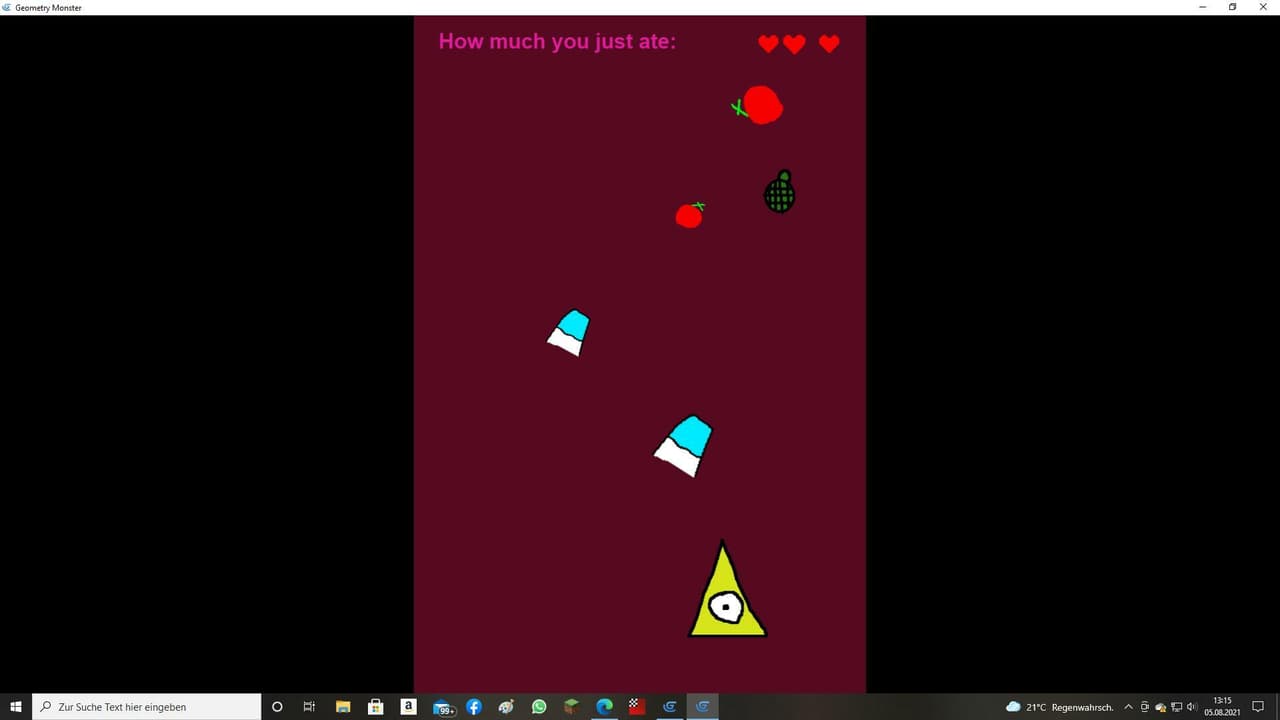Open the Amazon taskbar shortcut

coord(408,707)
